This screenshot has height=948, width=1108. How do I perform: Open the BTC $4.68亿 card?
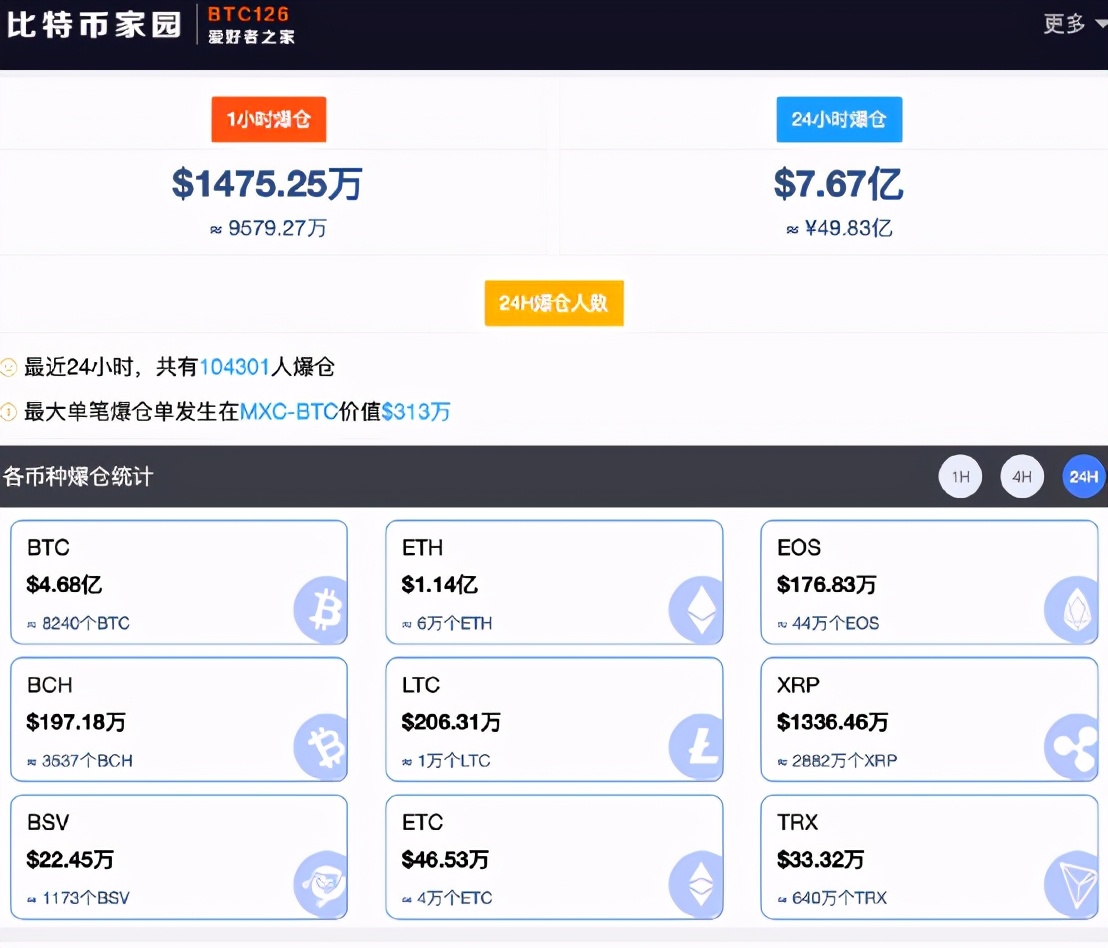pyautogui.click(x=179, y=583)
